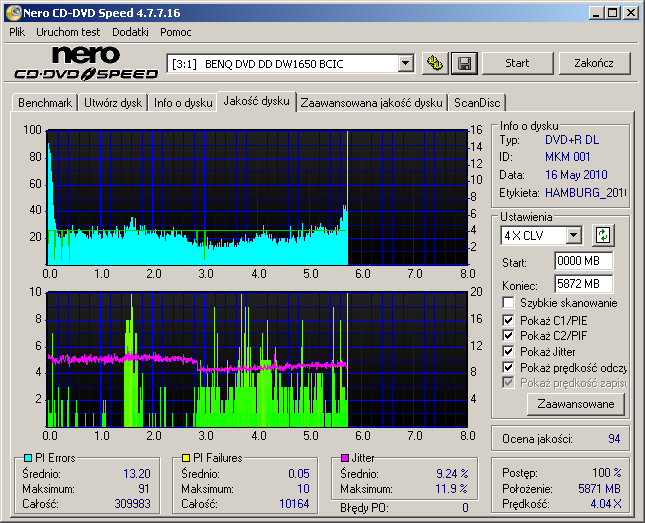Click the magenta Jitter legend square
645x523 pixels.
[345, 458]
